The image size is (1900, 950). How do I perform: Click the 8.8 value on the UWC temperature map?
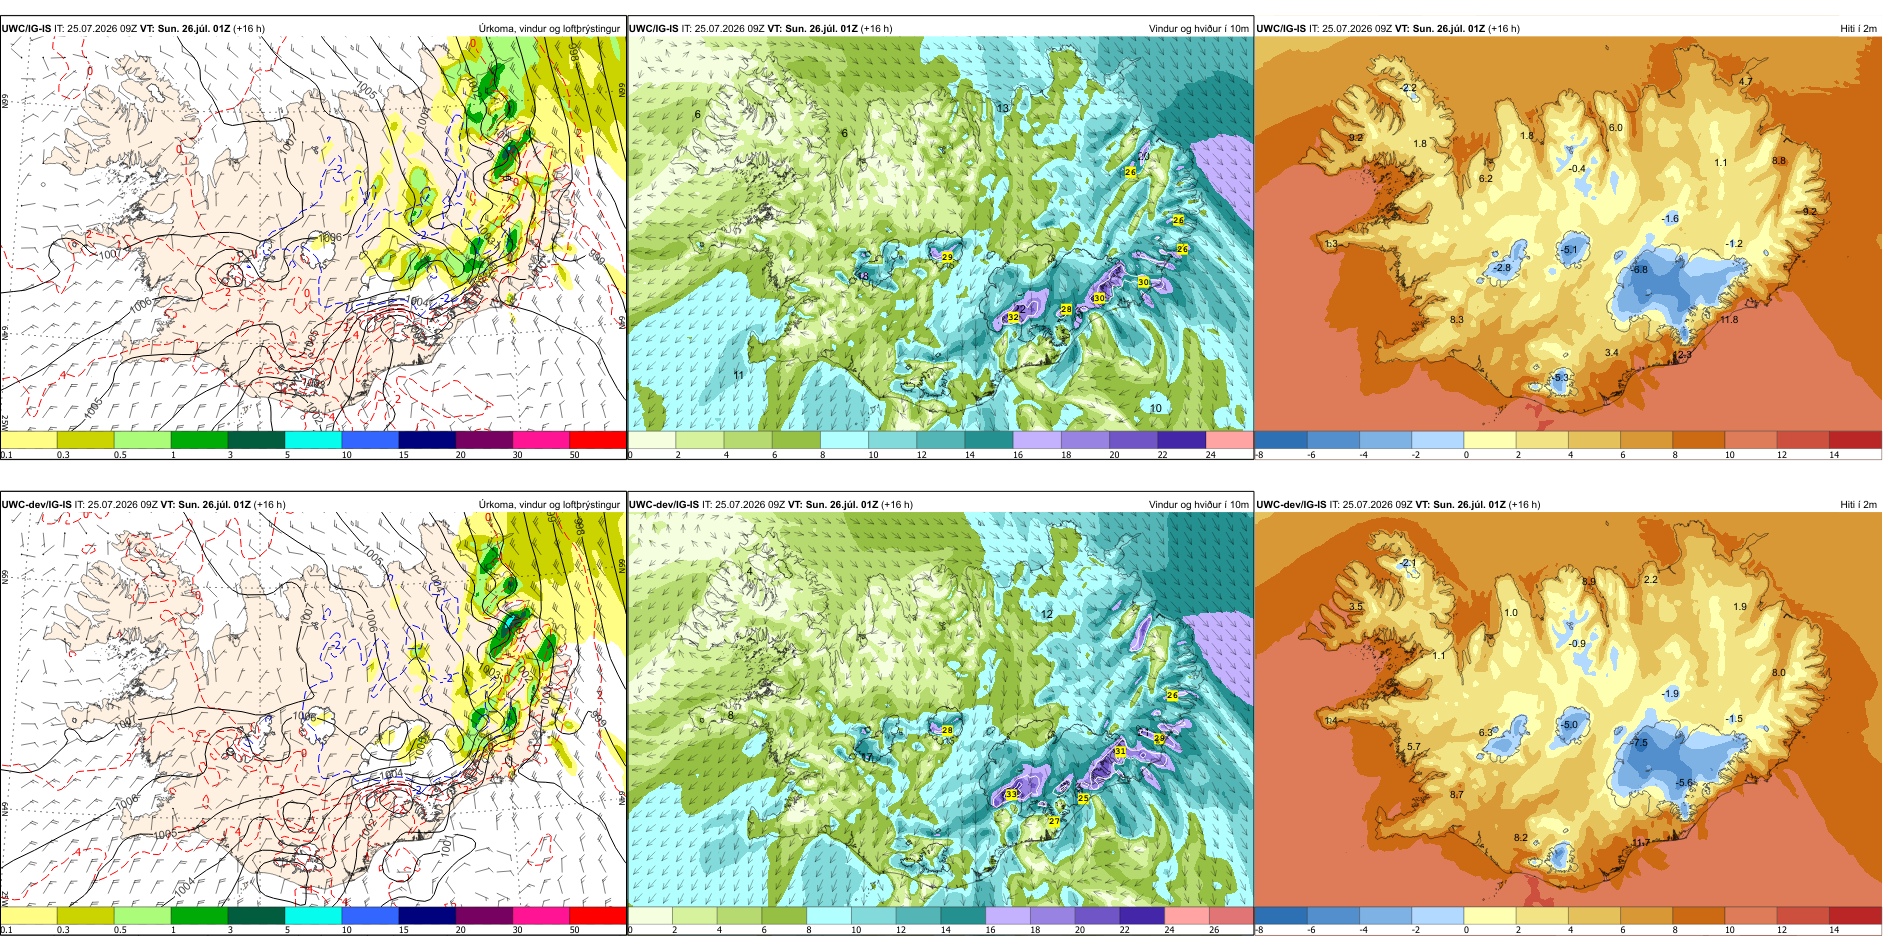pyautogui.click(x=1778, y=160)
